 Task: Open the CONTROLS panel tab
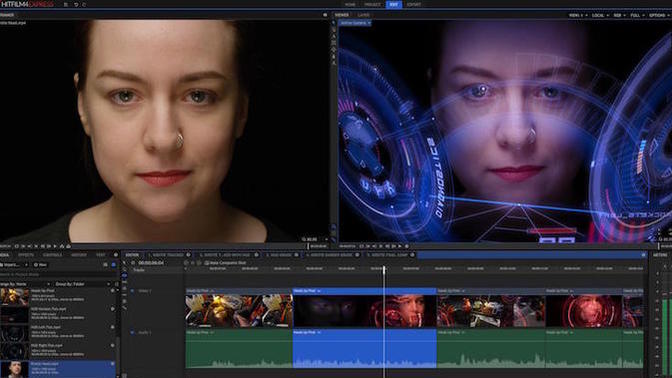(53, 255)
